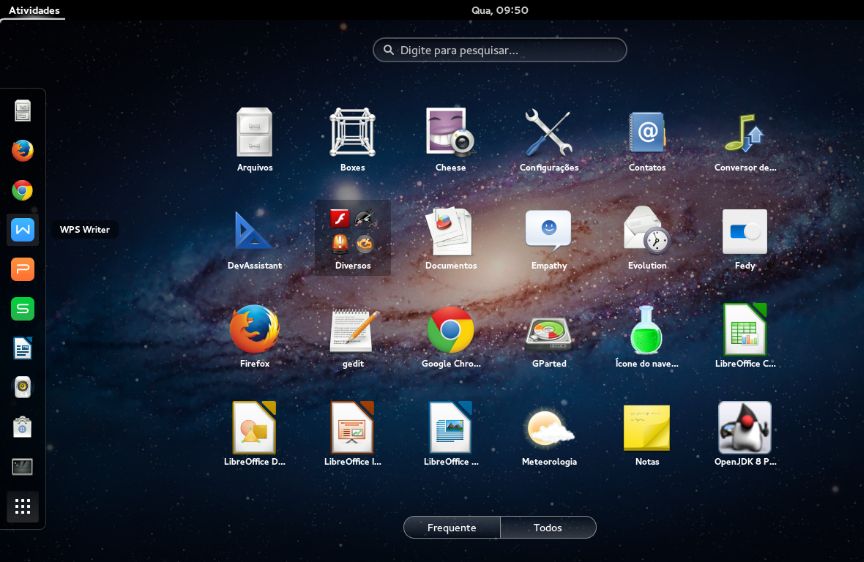Launch WPS Spreadsheets green icon in dash
This screenshot has width=864, height=562.
23,309
